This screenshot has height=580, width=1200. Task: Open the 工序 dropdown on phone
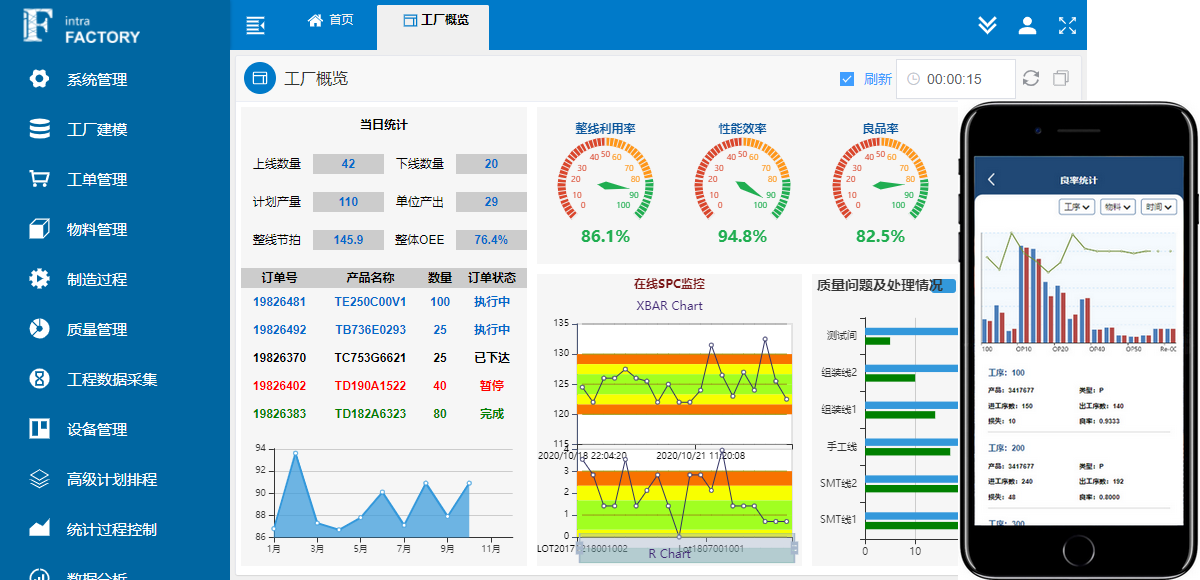1076,207
